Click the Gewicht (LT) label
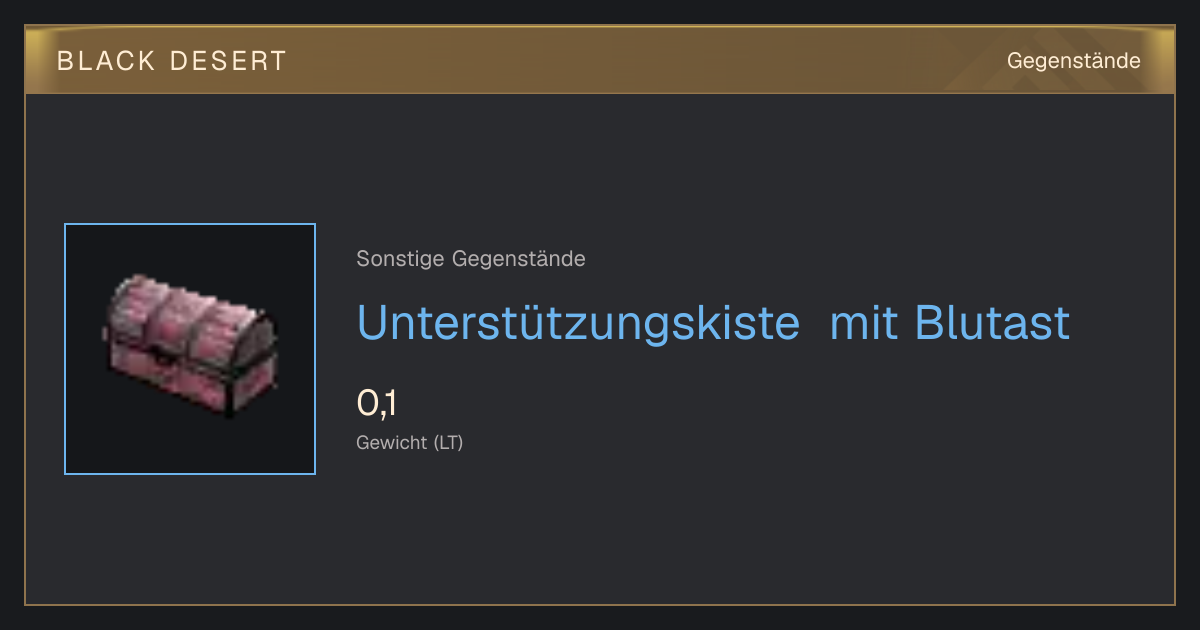Viewport: 1200px width, 630px height. pos(410,442)
